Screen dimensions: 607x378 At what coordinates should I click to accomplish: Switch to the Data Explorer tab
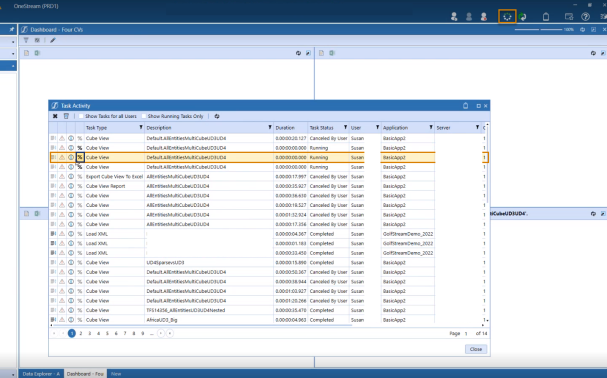tap(41, 374)
